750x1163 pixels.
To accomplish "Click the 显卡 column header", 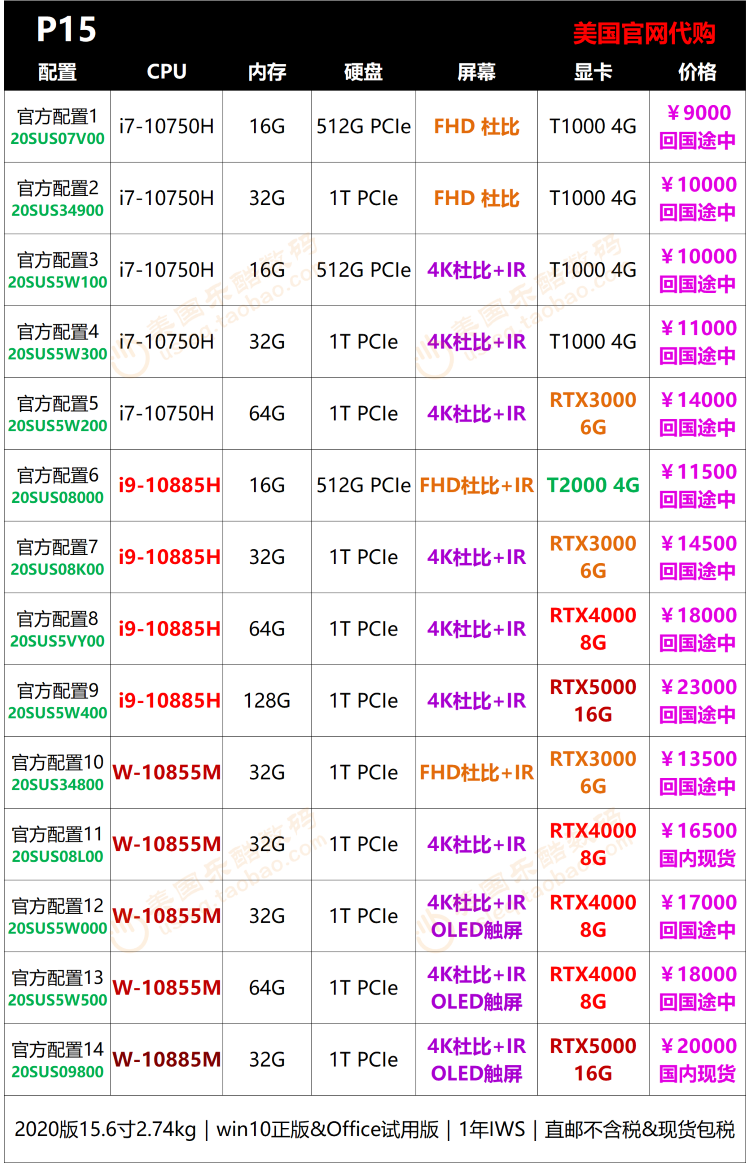I will pos(593,72).
